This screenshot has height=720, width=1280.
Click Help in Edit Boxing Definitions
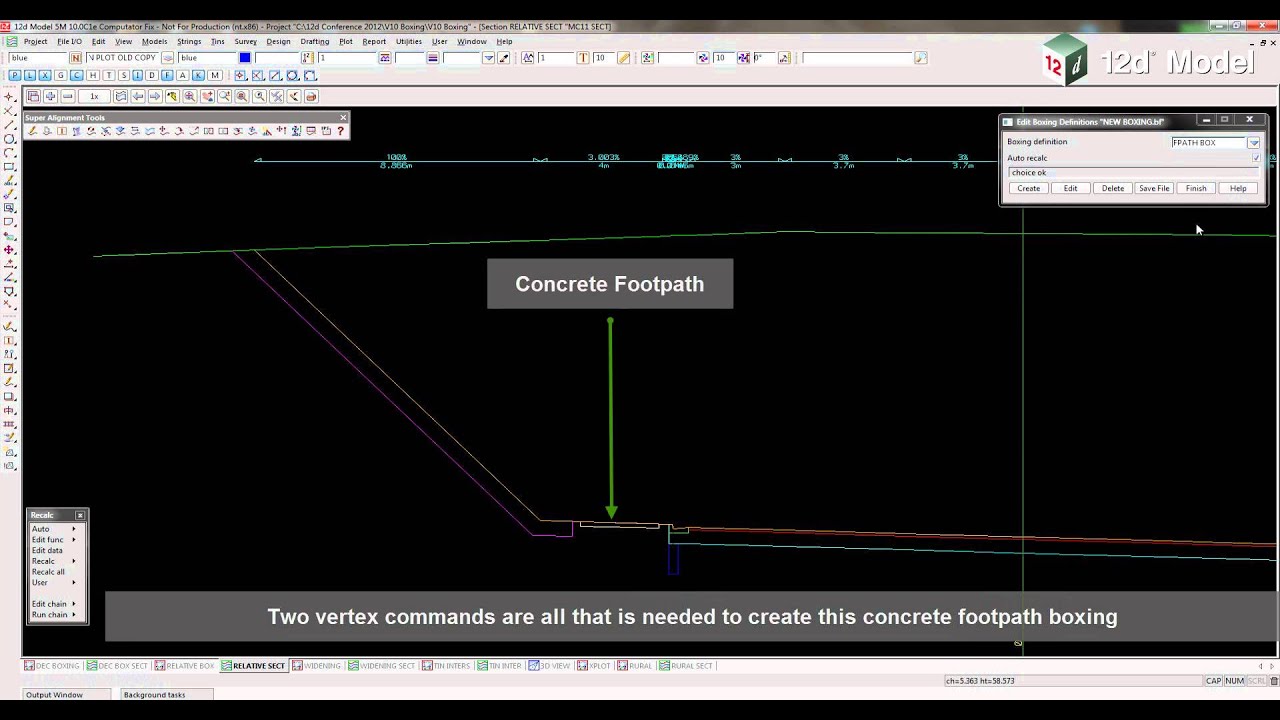[x=1238, y=188]
